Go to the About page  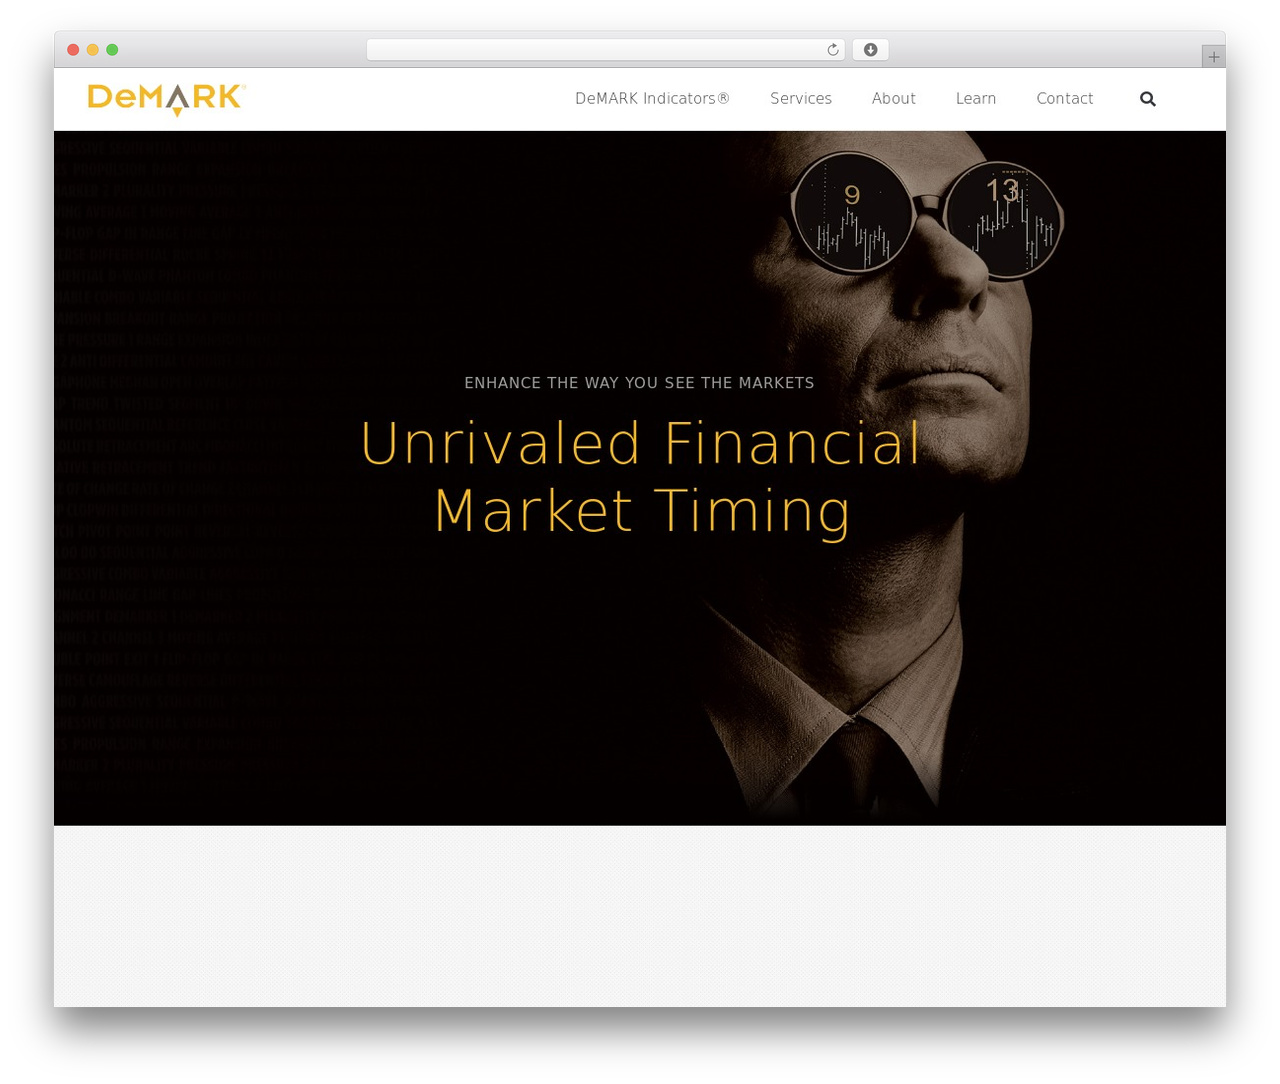893,99
